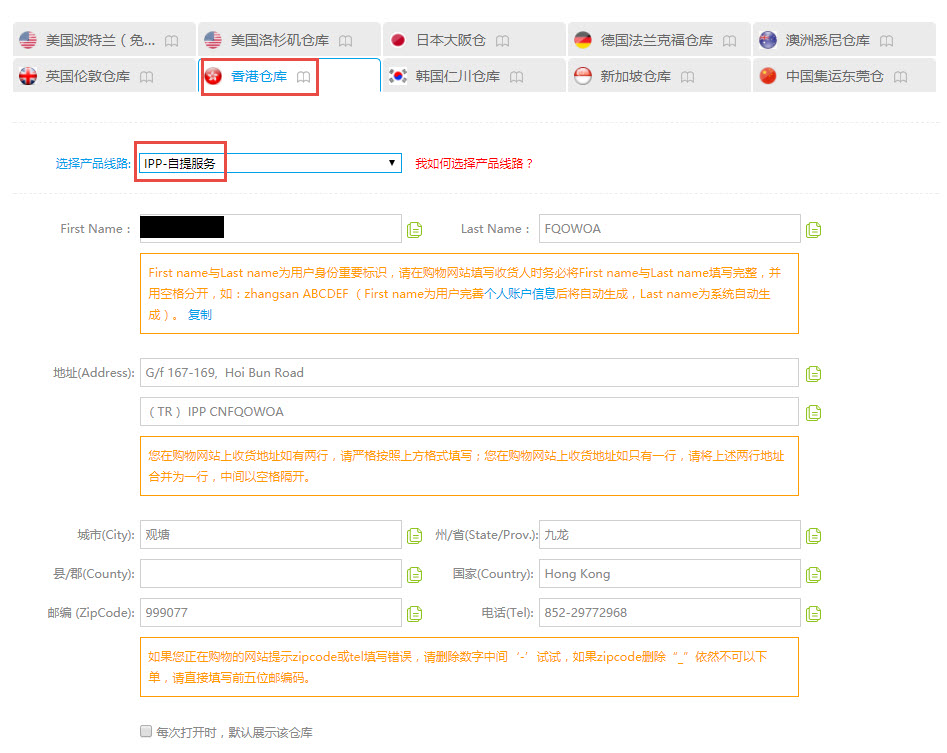This screenshot has width=947, height=753.
Task: Open the 德国法兰克福仓库 tab
Action: coord(659,40)
